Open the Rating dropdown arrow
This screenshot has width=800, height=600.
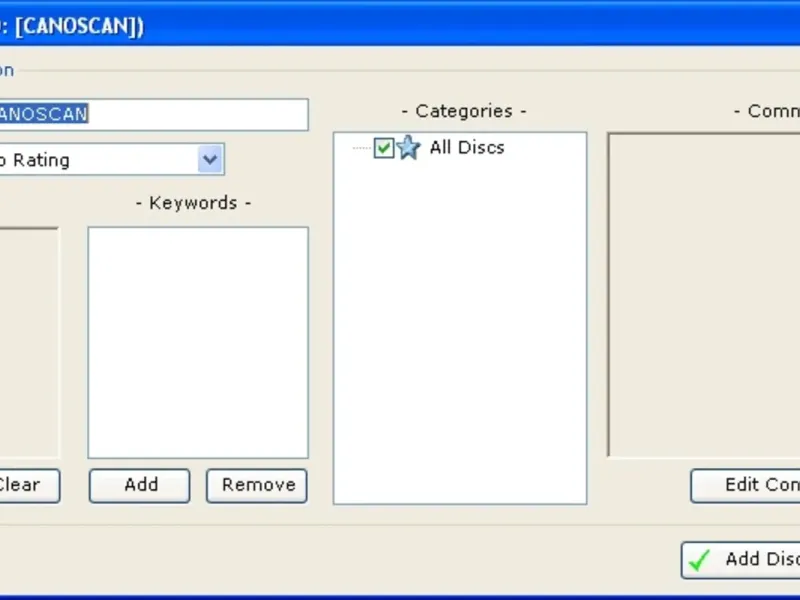pos(210,160)
